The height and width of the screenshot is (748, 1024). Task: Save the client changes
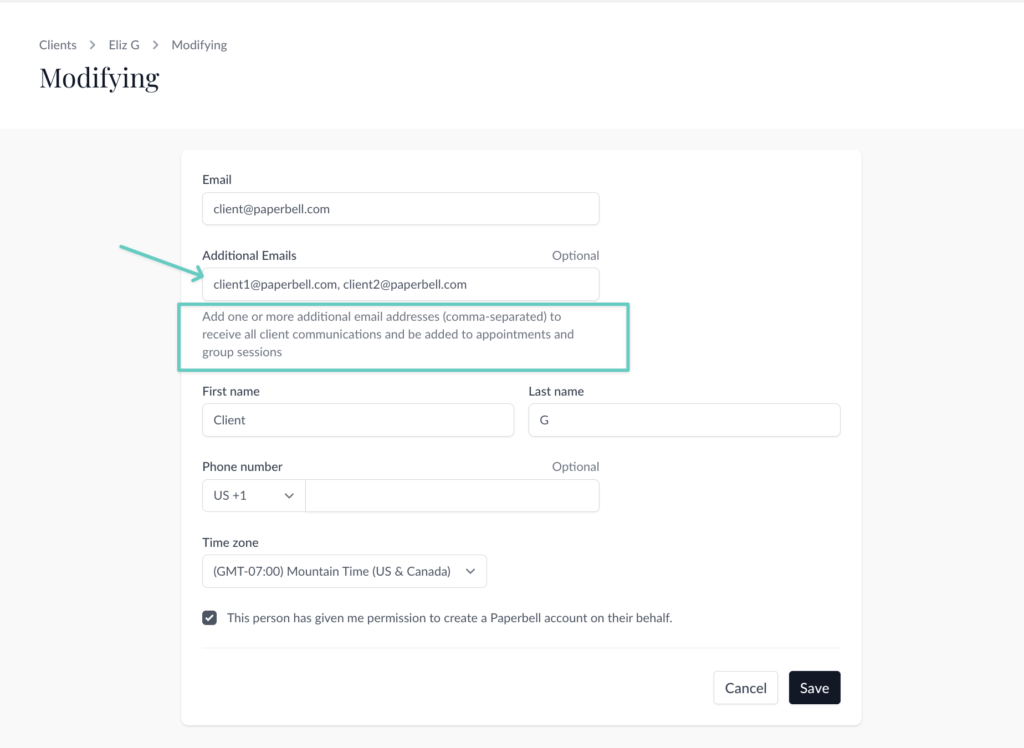pos(814,688)
